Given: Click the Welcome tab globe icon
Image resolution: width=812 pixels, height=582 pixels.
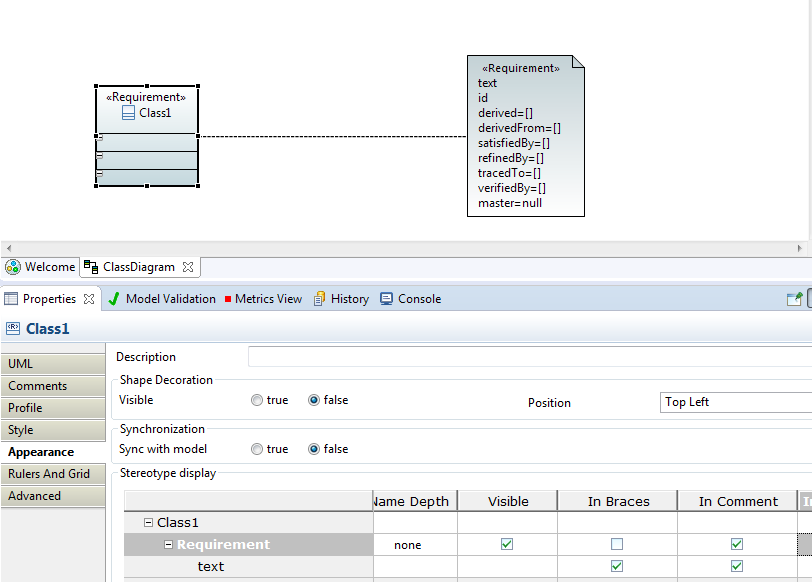Looking at the screenshot, I should pos(13,267).
